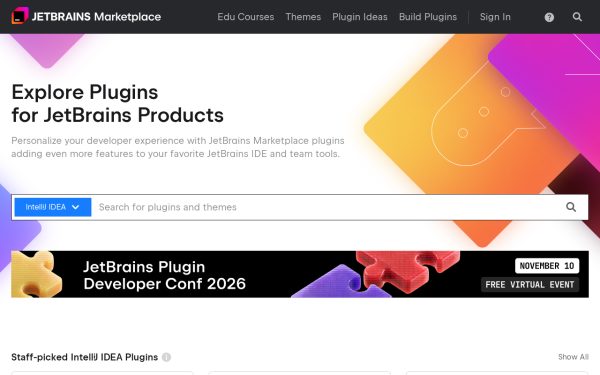This screenshot has width=600, height=375.
Task: Expand the IntelliJ IDEA product dropdown
Action: coord(53,207)
